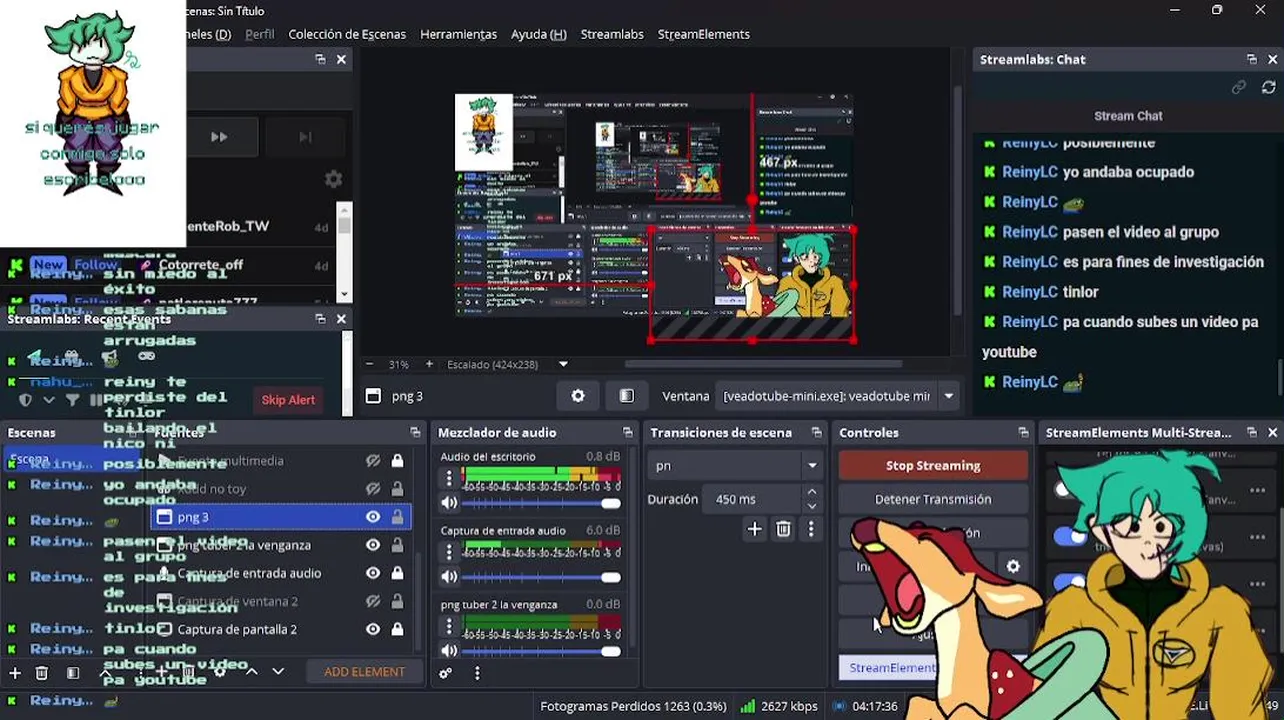1284x720 pixels.
Task: Open Audio del escritorio options menu
Action: (x=449, y=479)
